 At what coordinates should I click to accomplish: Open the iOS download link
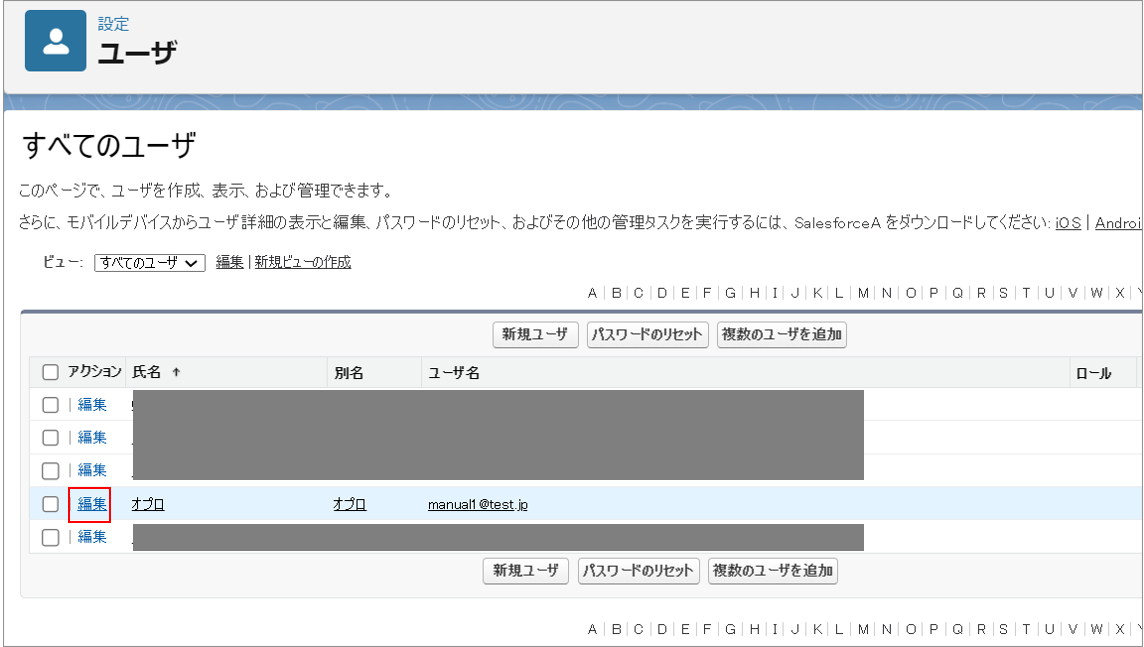pyautogui.click(x=1068, y=223)
